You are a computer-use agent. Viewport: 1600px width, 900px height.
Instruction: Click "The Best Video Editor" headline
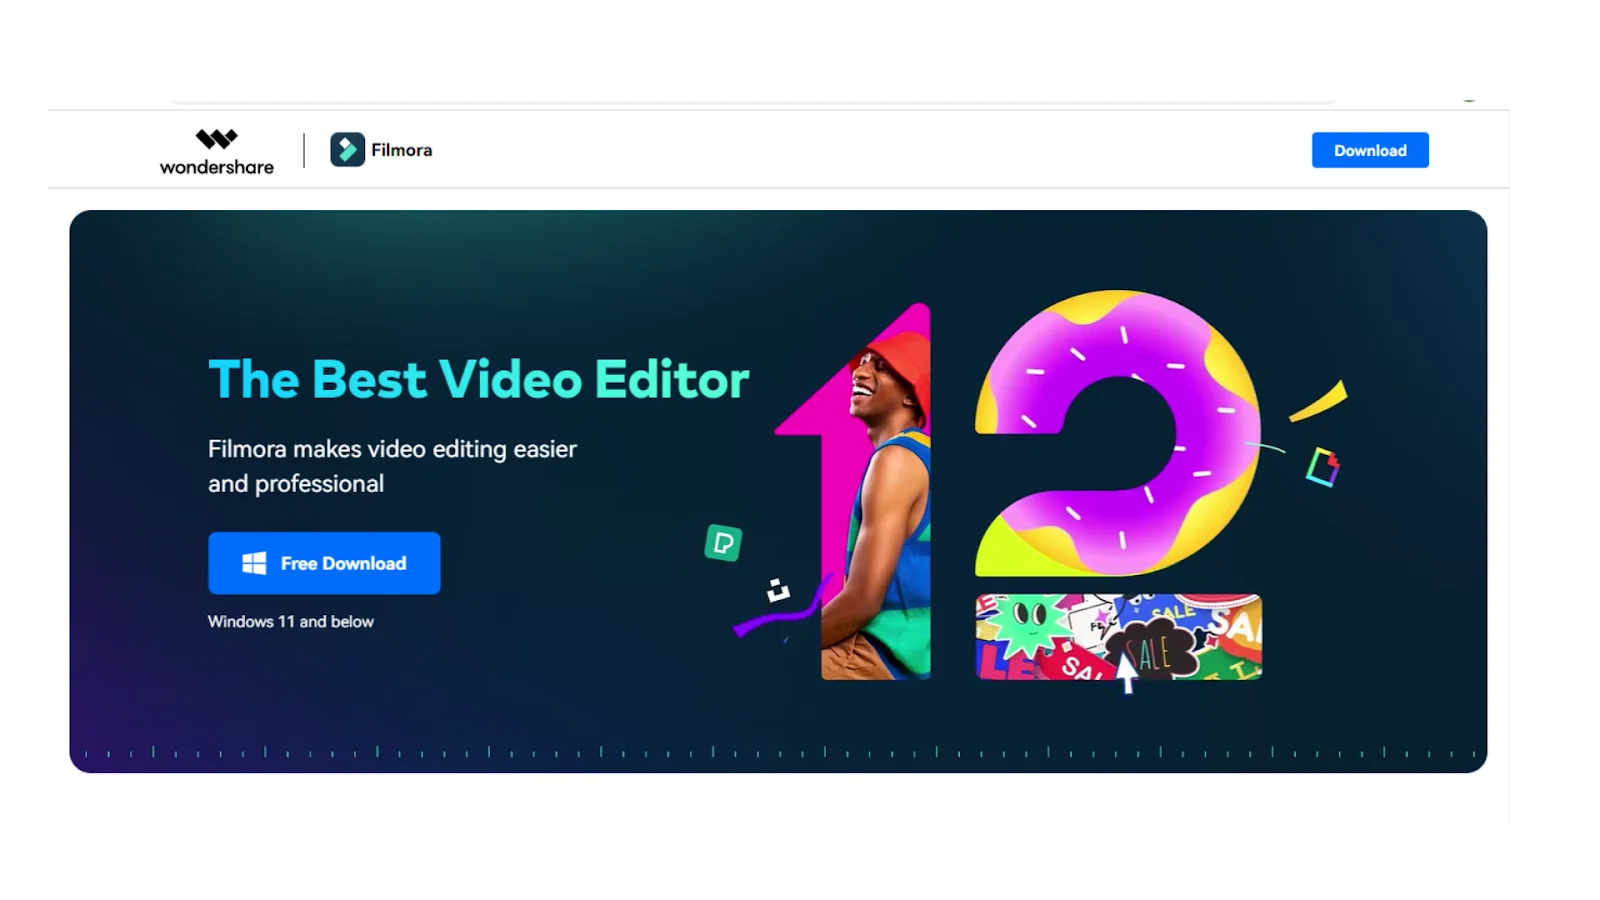click(x=478, y=380)
